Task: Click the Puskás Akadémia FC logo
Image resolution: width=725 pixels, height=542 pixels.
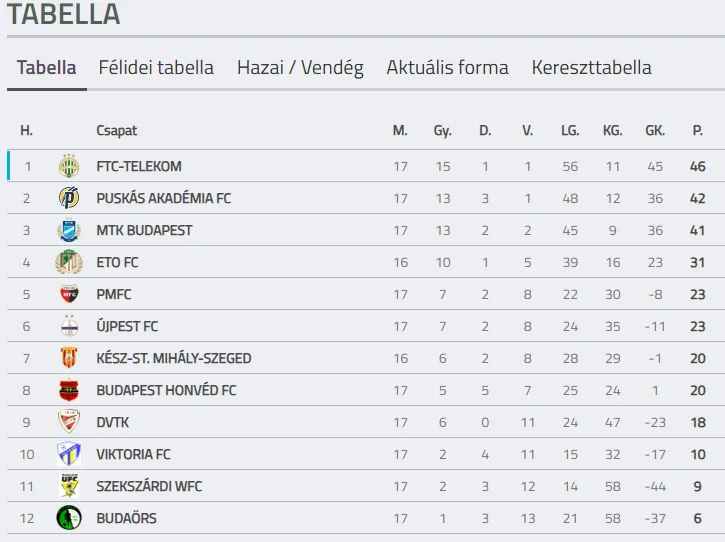Action: tap(68, 198)
